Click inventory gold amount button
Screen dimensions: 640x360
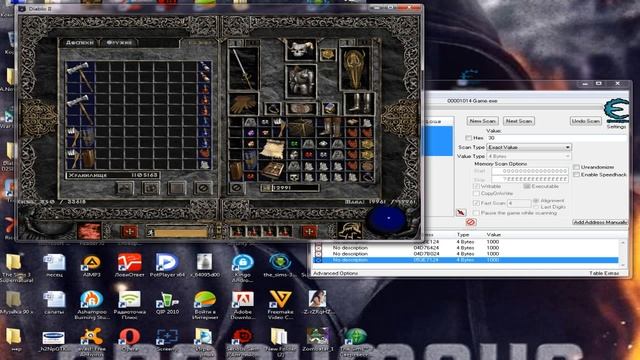pyautogui.click(x=266, y=188)
